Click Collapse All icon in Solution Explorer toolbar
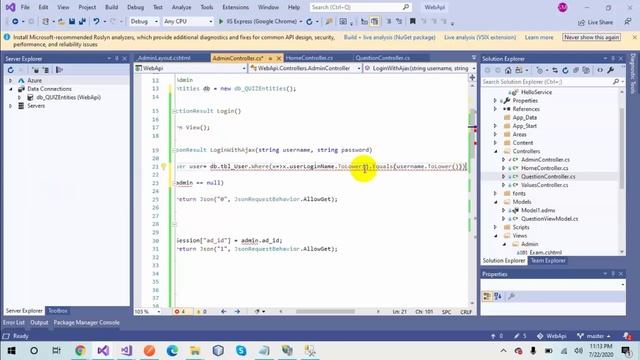This screenshot has width=640, height=360. pyautogui.click(x=576, y=70)
